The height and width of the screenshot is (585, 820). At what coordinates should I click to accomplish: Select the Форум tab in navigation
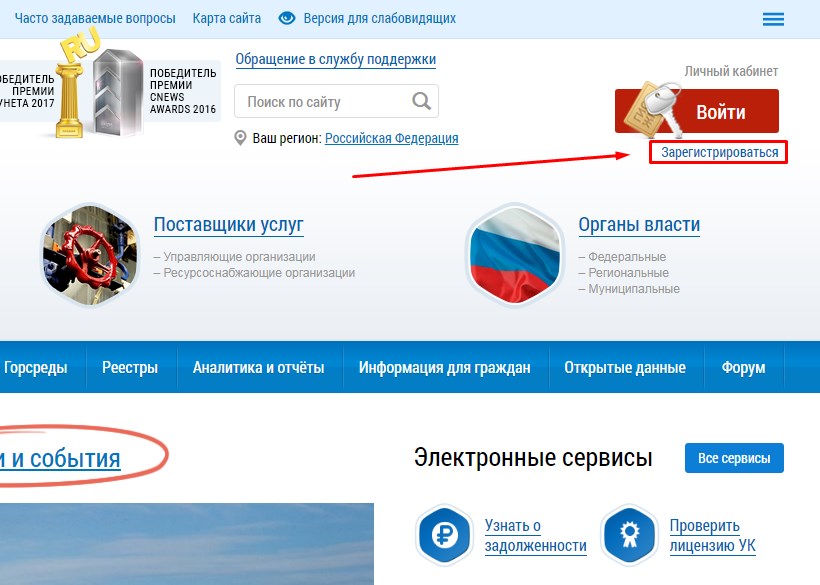tap(743, 367)
